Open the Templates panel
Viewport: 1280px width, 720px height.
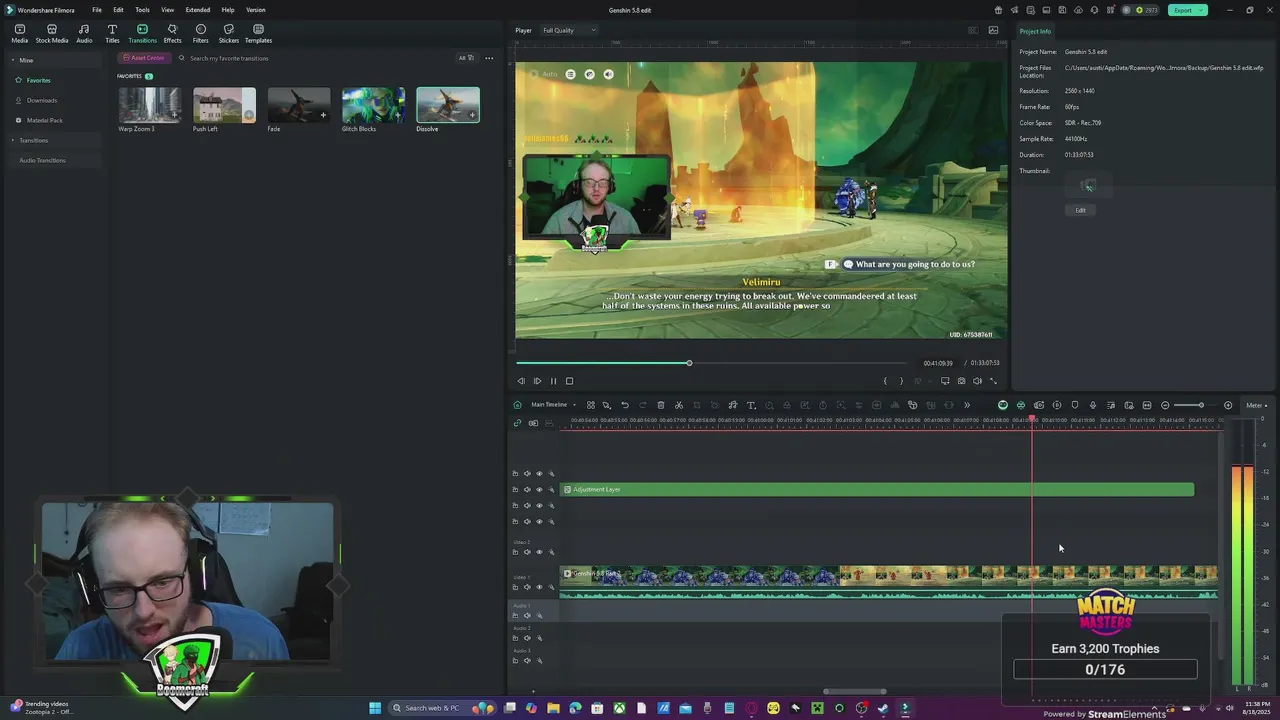258,33
